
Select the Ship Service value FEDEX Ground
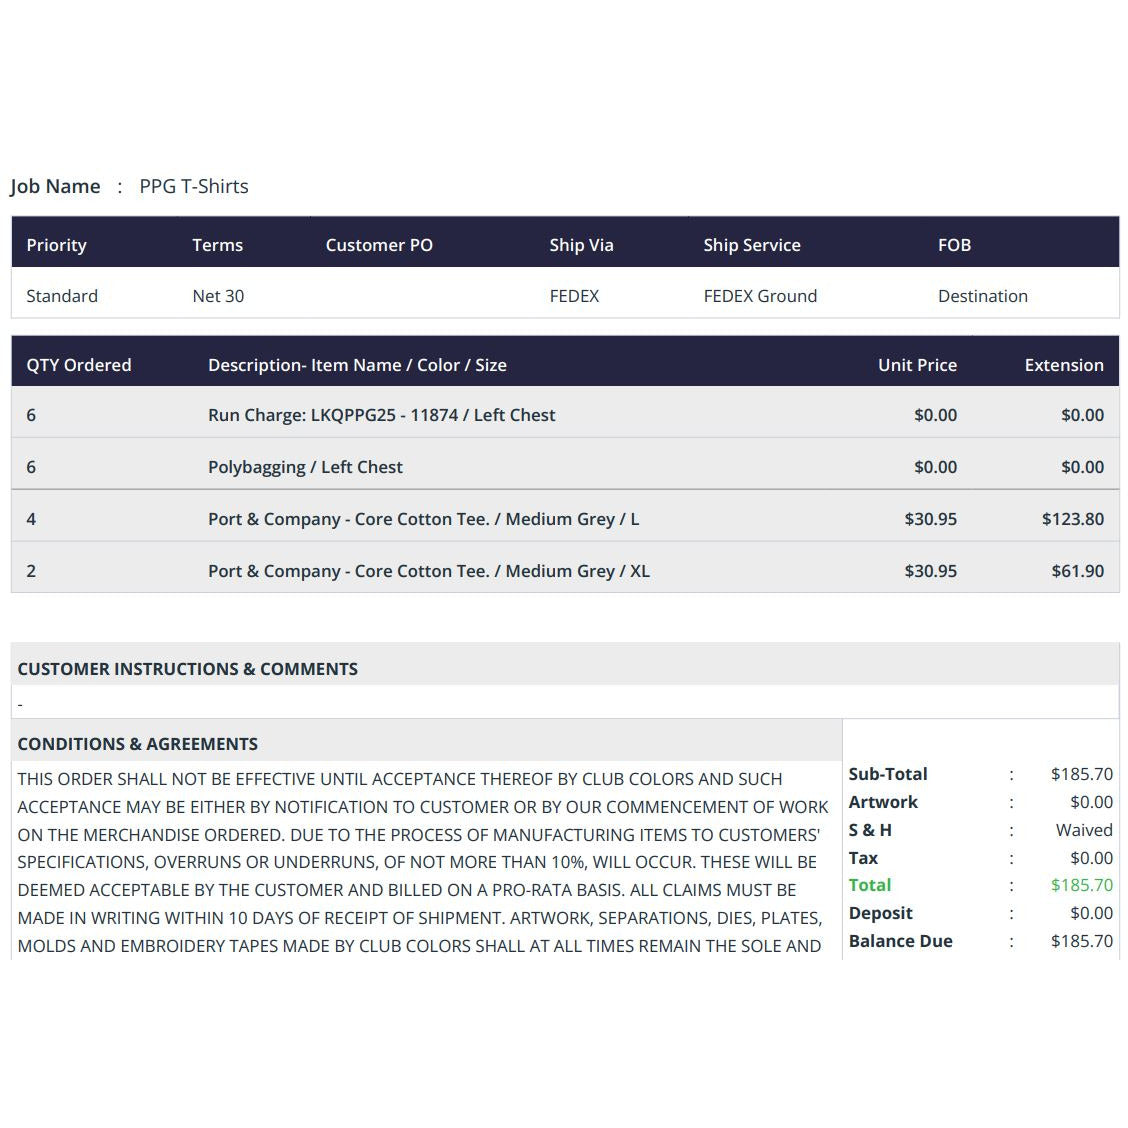click(x=760, y=296)
